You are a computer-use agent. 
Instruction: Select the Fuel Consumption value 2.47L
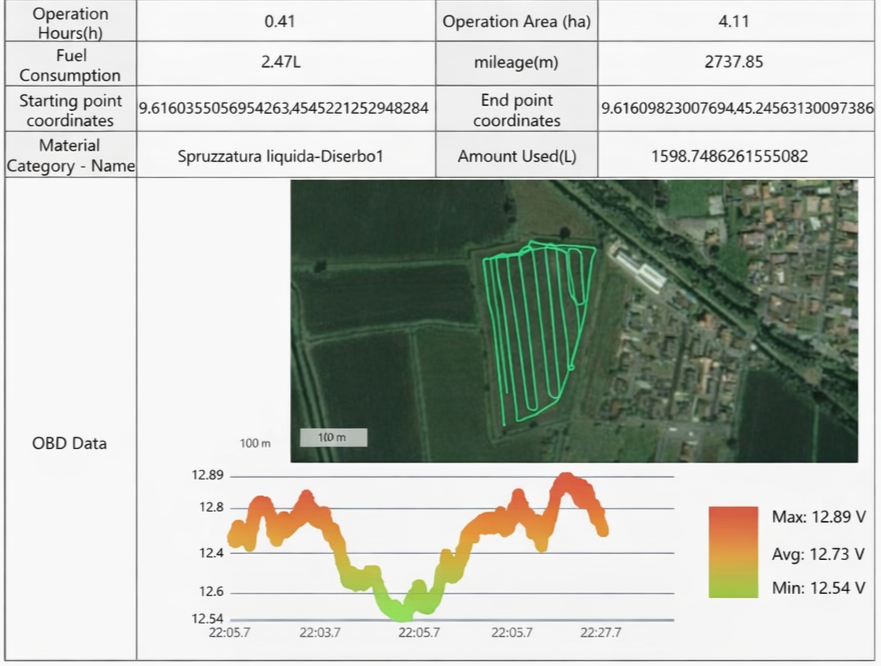pyautogui.click(x=285, y=62)
